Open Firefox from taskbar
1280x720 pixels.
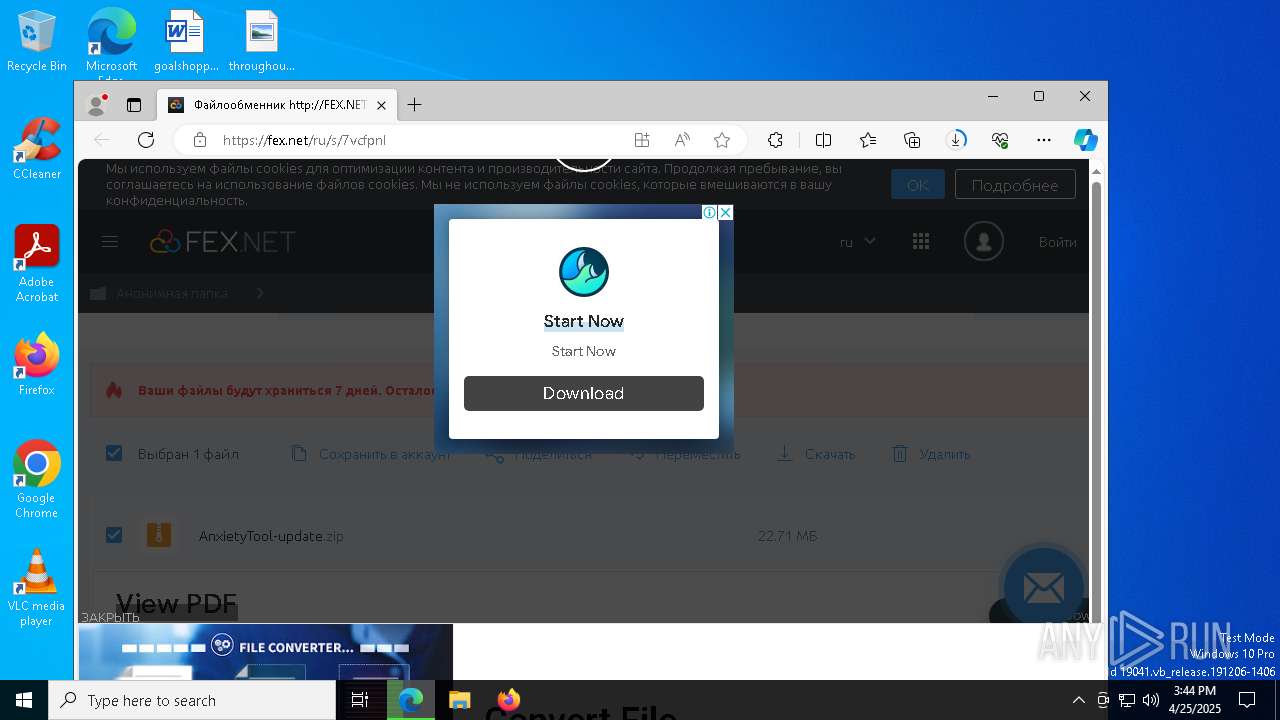click(x=509, y=700)
